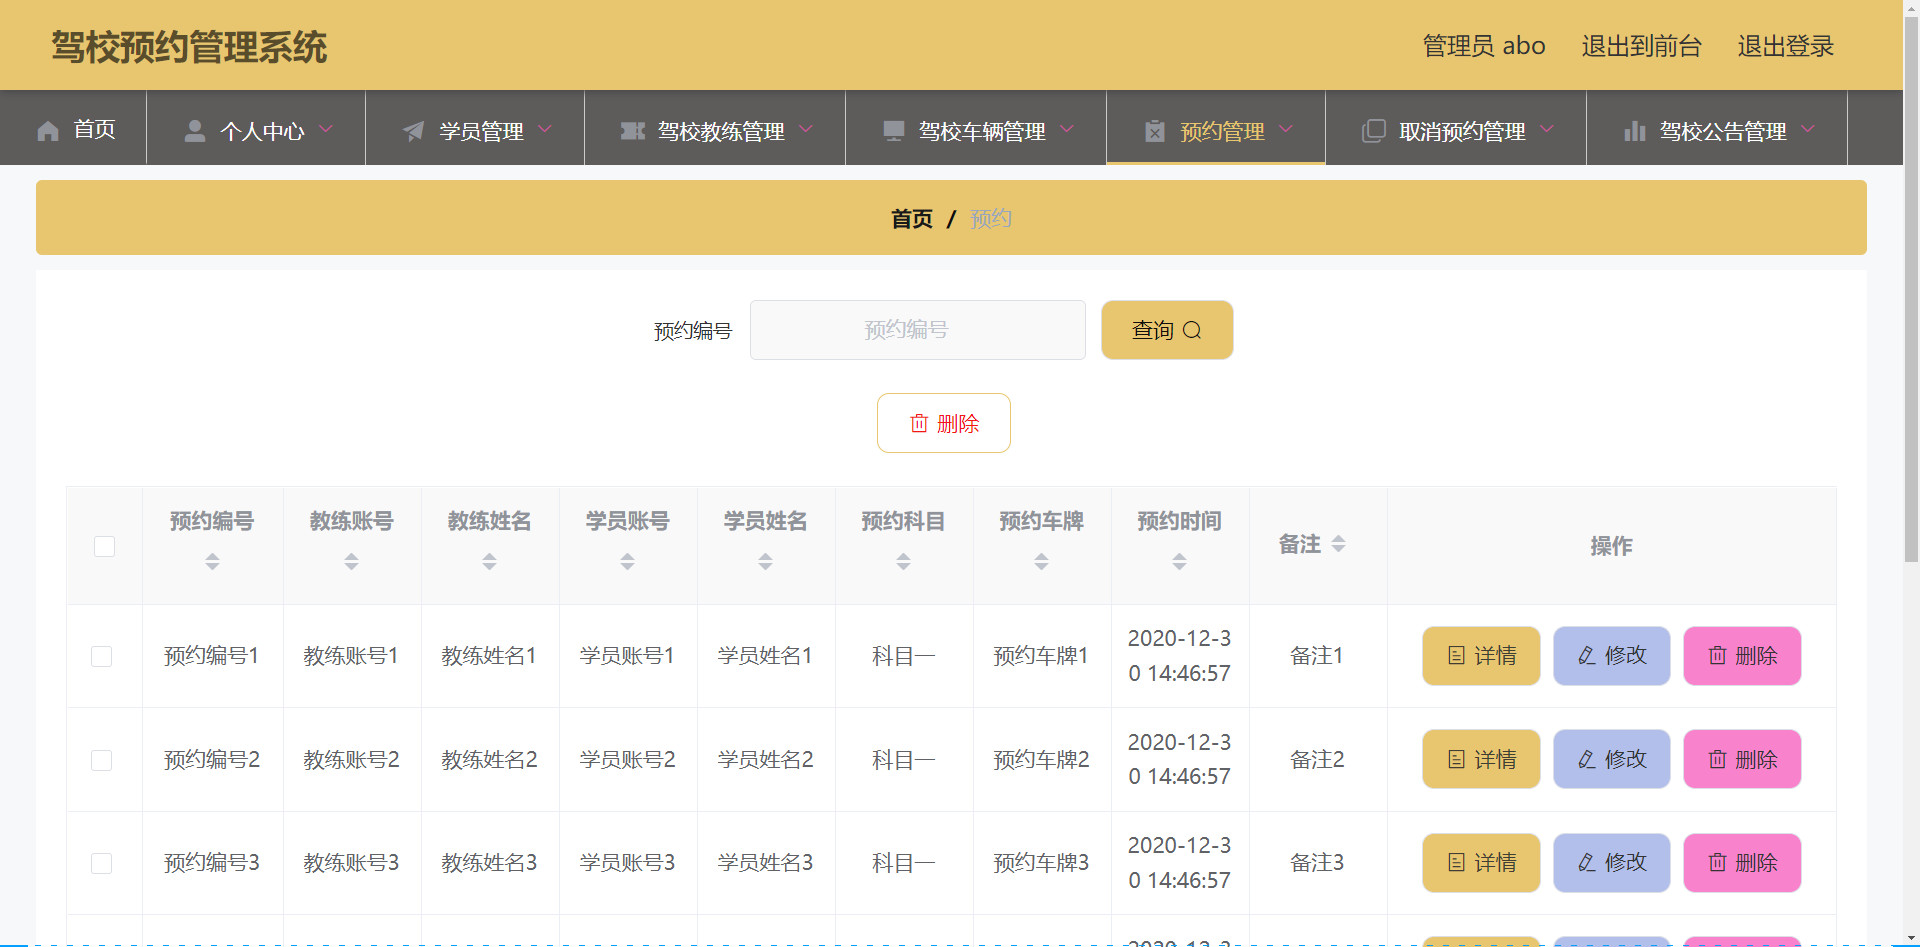Expand the 驾校公告管理 dropdown chevron

(1808, 129)
